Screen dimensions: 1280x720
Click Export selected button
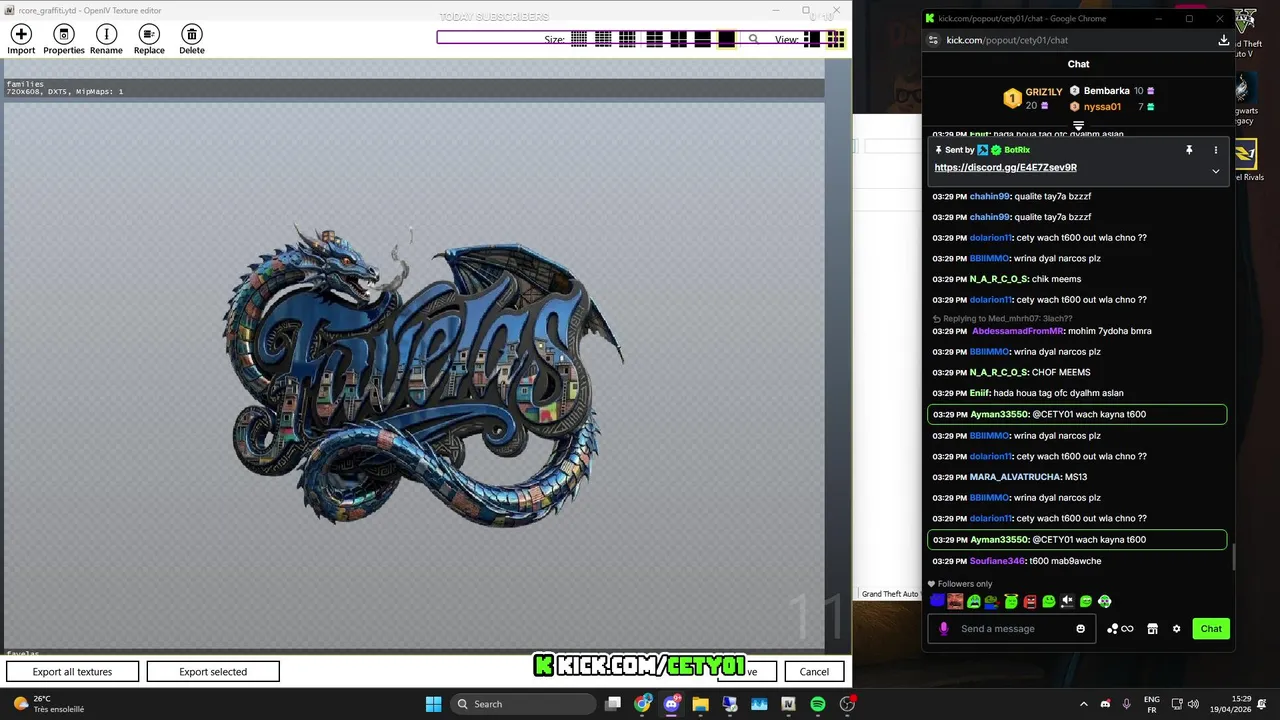[213, 672]
